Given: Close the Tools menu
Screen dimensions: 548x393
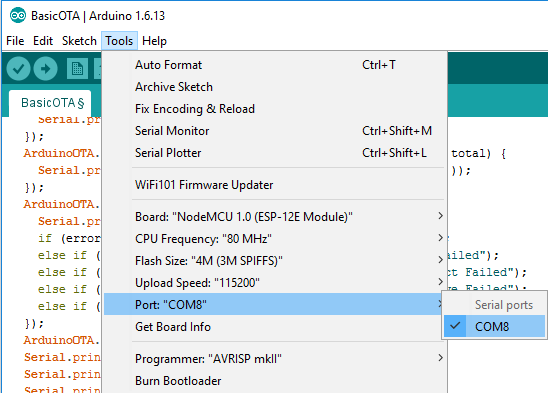Looking at the screenshot, I should (x=119, y=41).
